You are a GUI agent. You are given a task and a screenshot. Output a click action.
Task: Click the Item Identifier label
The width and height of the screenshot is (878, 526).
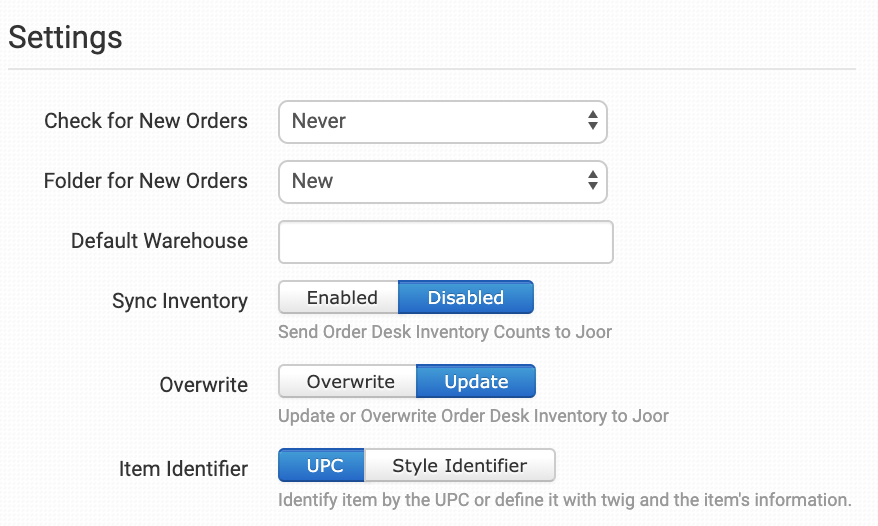(183, 469)
